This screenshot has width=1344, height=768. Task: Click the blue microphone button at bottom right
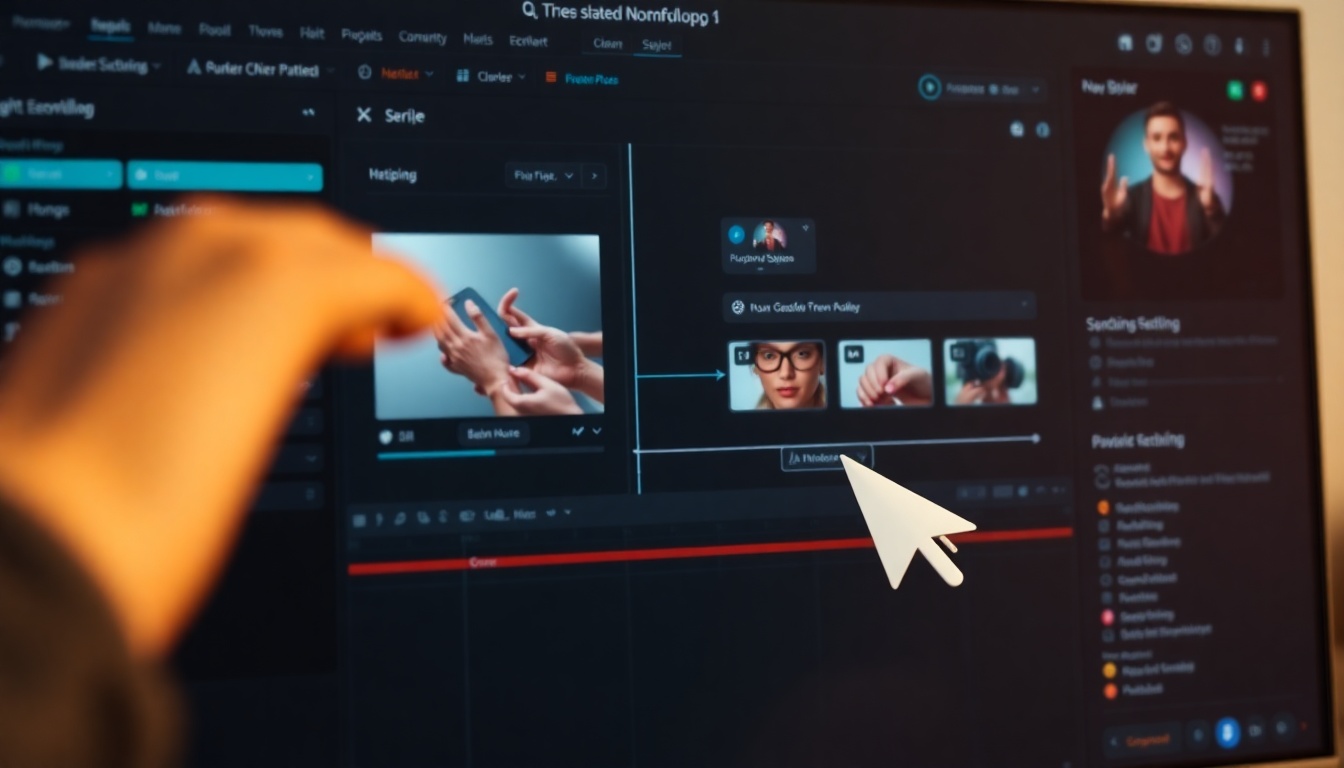[1227, 732]
